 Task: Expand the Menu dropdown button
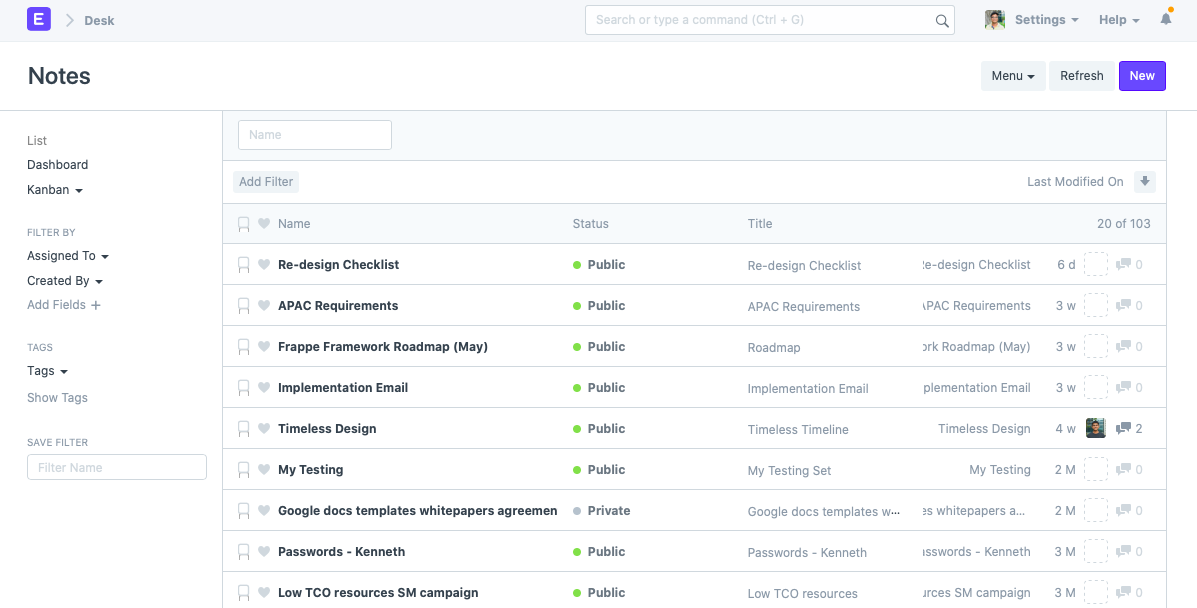tap(1013, 76)
